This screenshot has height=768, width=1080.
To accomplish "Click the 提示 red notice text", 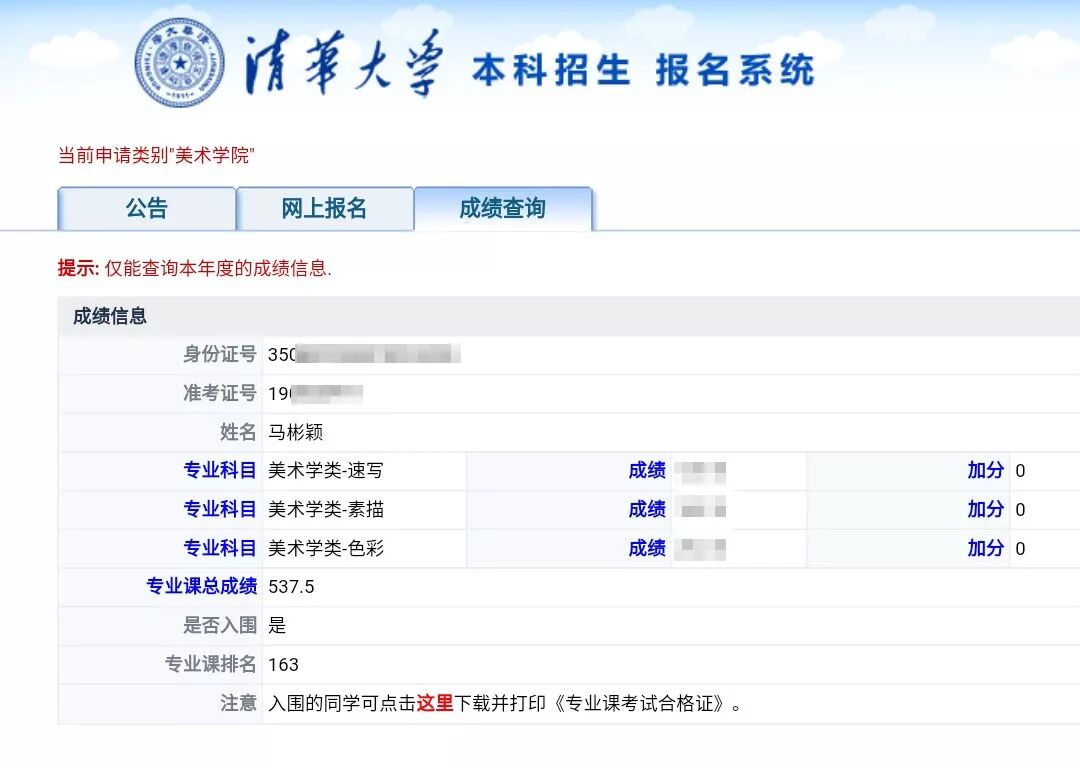I will pyautogui.click(x=195, y=268).
